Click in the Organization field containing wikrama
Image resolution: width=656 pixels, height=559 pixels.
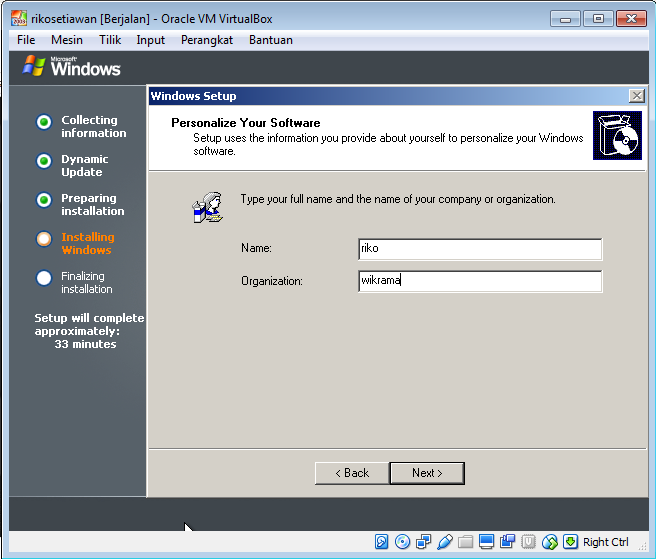(480, 281)
